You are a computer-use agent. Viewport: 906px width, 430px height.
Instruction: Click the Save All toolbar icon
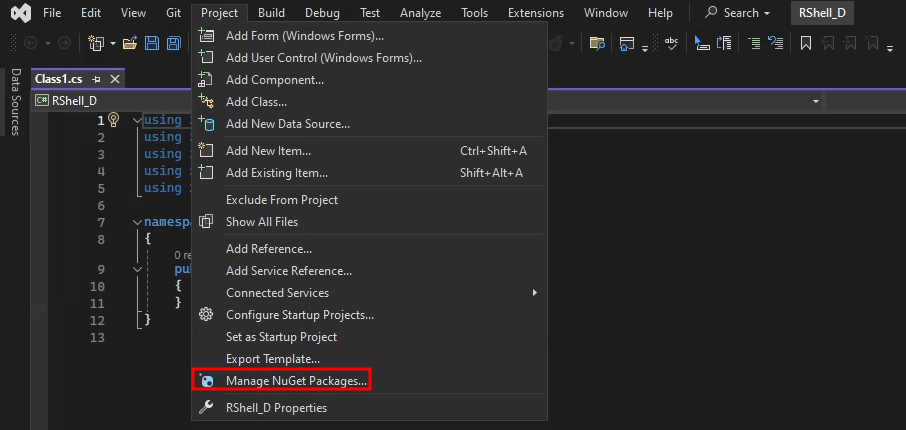pos(174,43)
